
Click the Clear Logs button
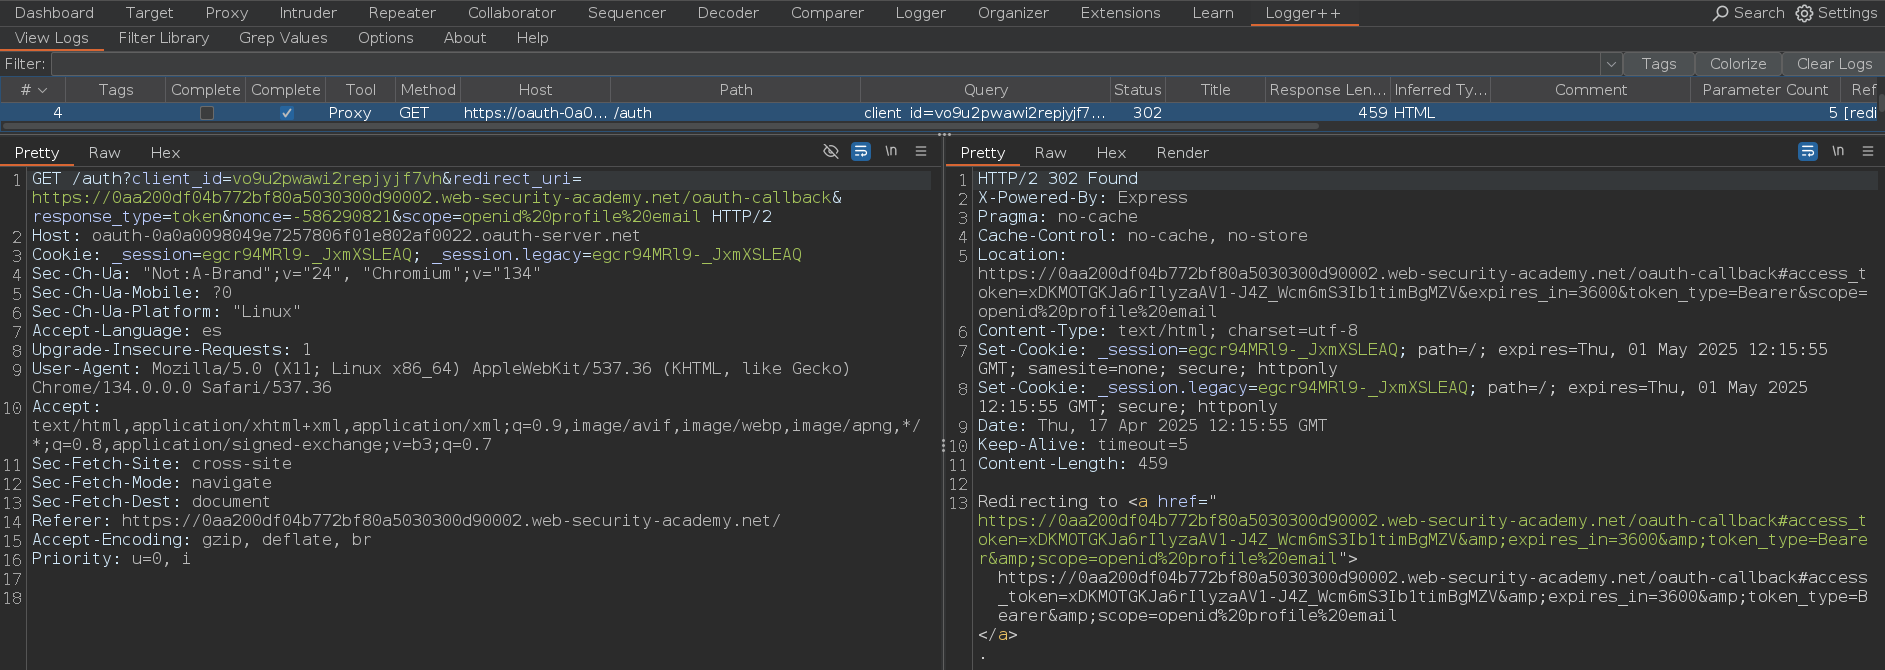tap(1833, 64)
